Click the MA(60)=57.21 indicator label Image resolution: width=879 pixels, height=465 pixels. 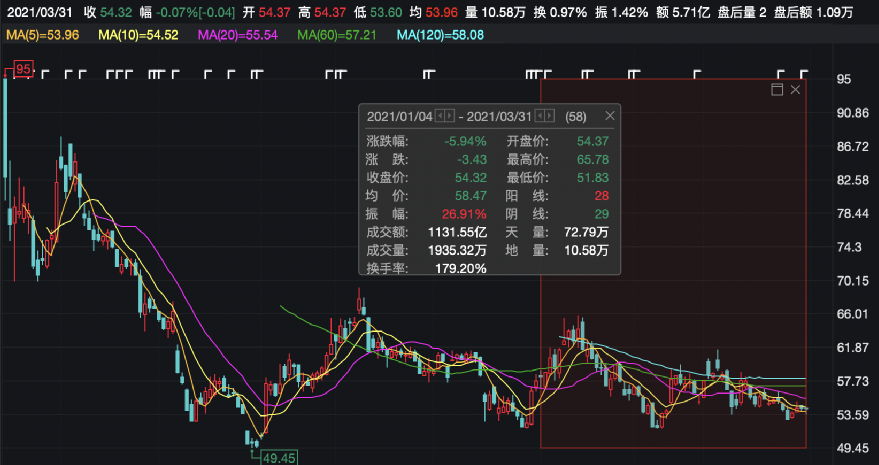(337, 35)
